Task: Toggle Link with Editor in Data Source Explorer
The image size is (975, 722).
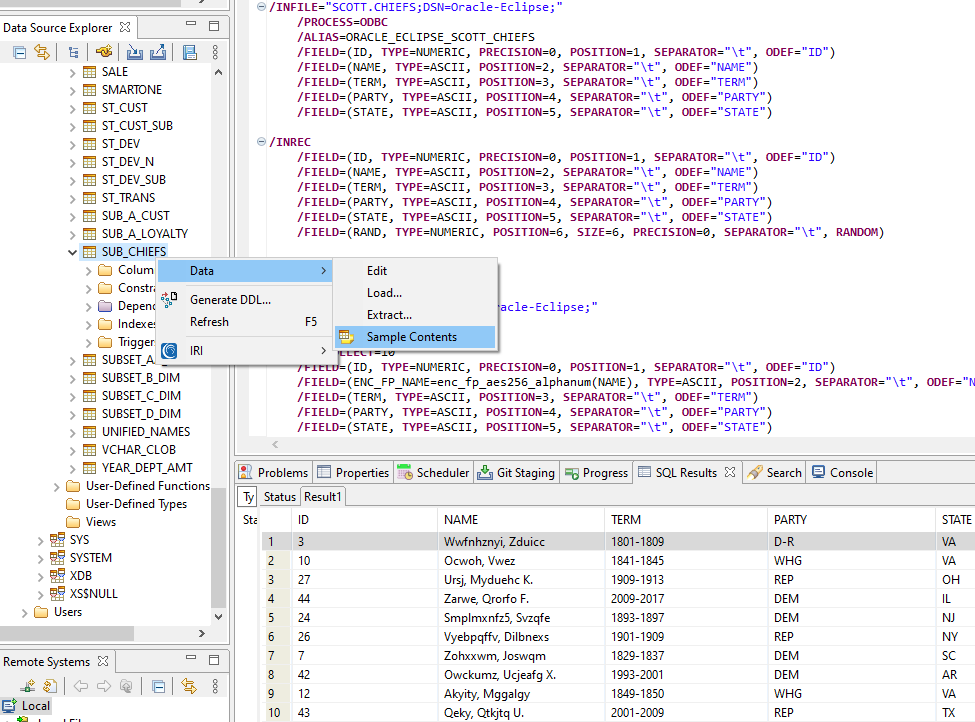Action: [x=42, y=53]
